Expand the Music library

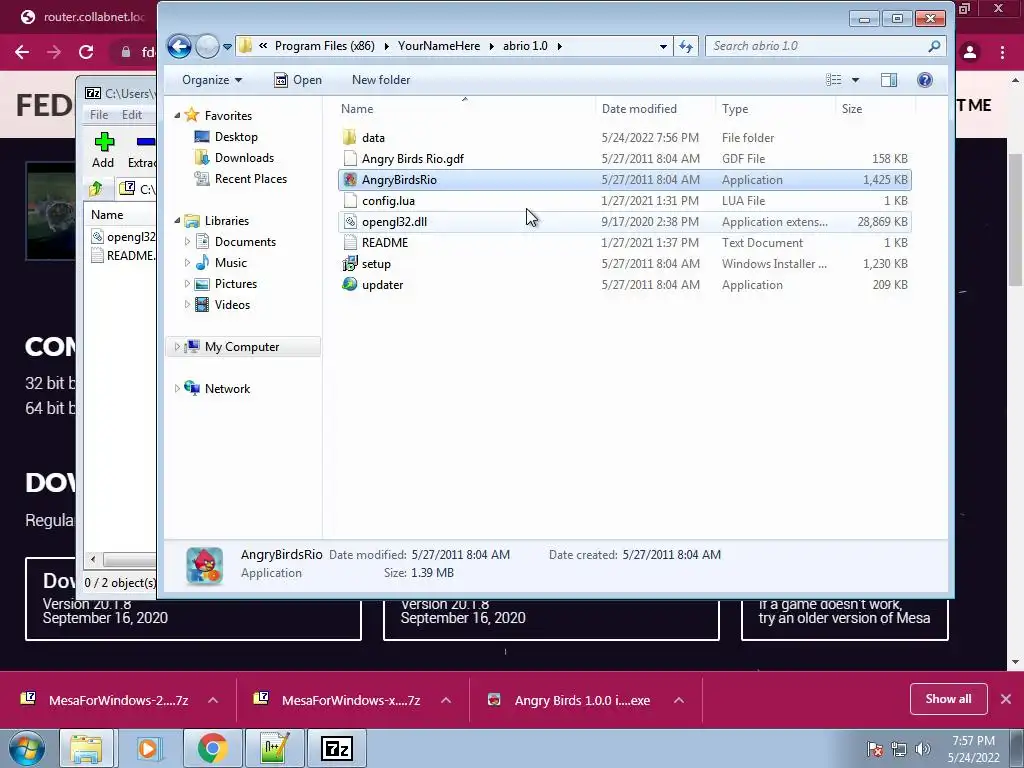click(187, 263)
